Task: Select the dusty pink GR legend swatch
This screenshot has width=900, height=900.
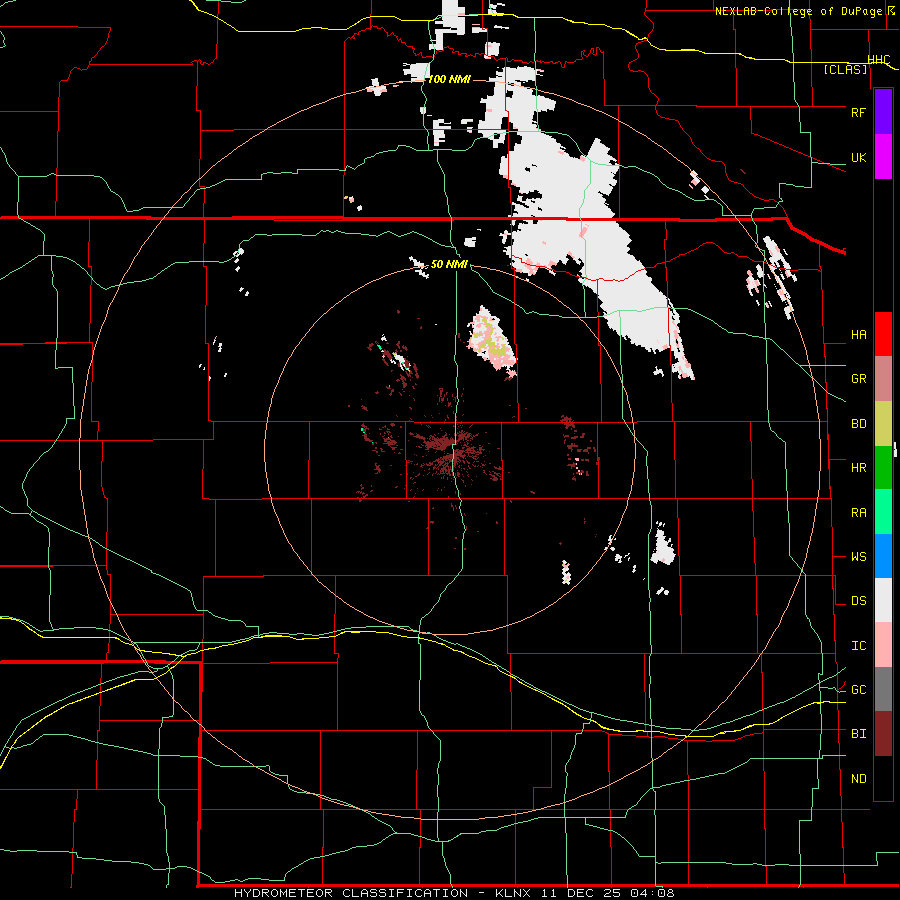Action: coord(883,379)
